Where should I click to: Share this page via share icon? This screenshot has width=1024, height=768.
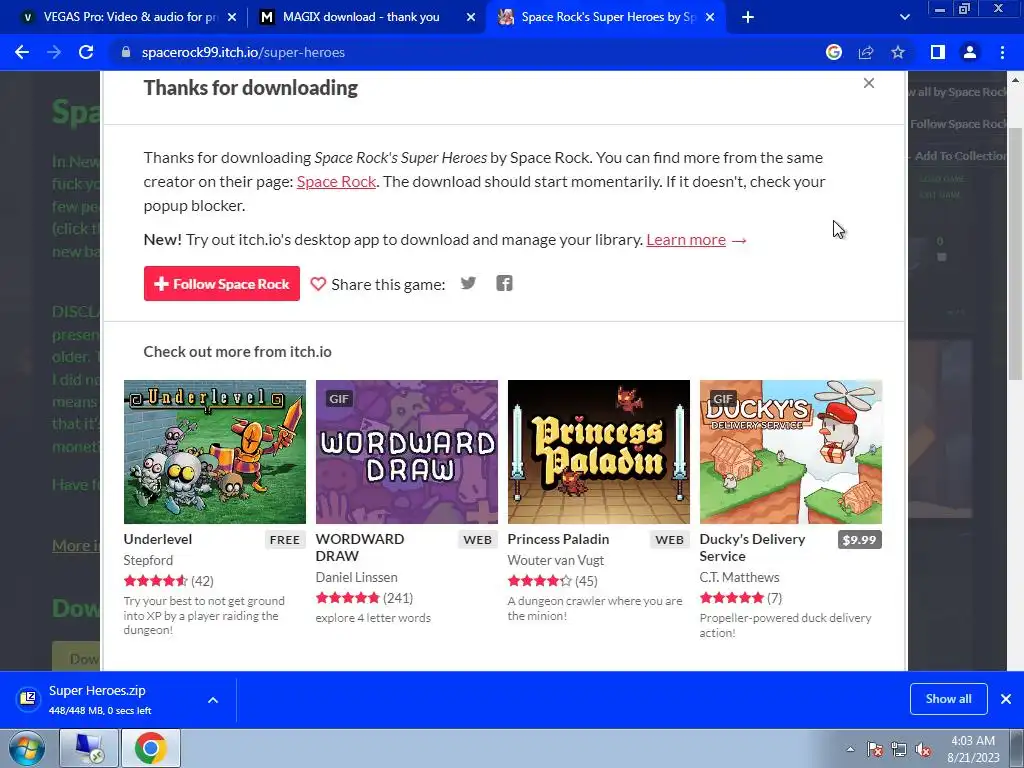[866, 52]
